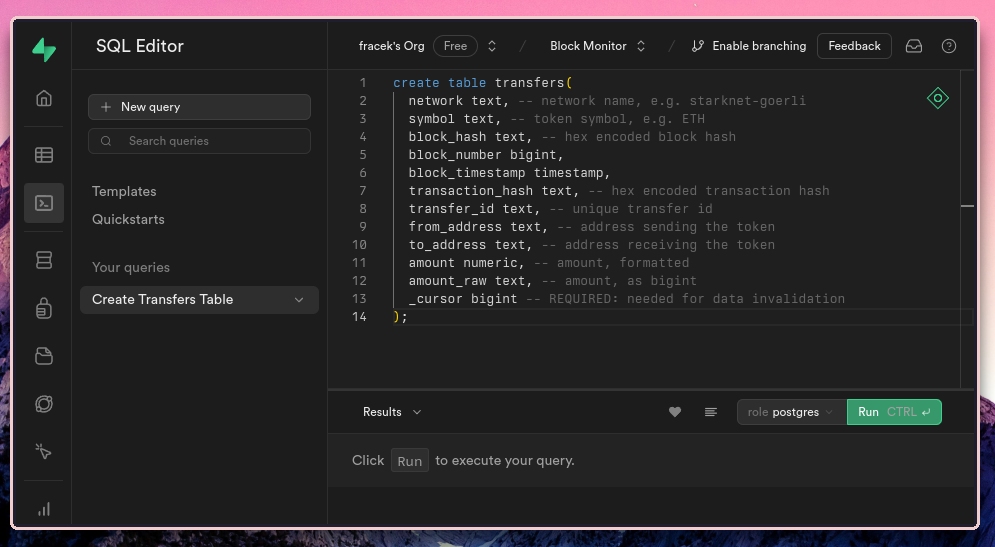Click the 'to_address text,' code line
Screen dimensions: 995x547
click(x=470, y=244)
